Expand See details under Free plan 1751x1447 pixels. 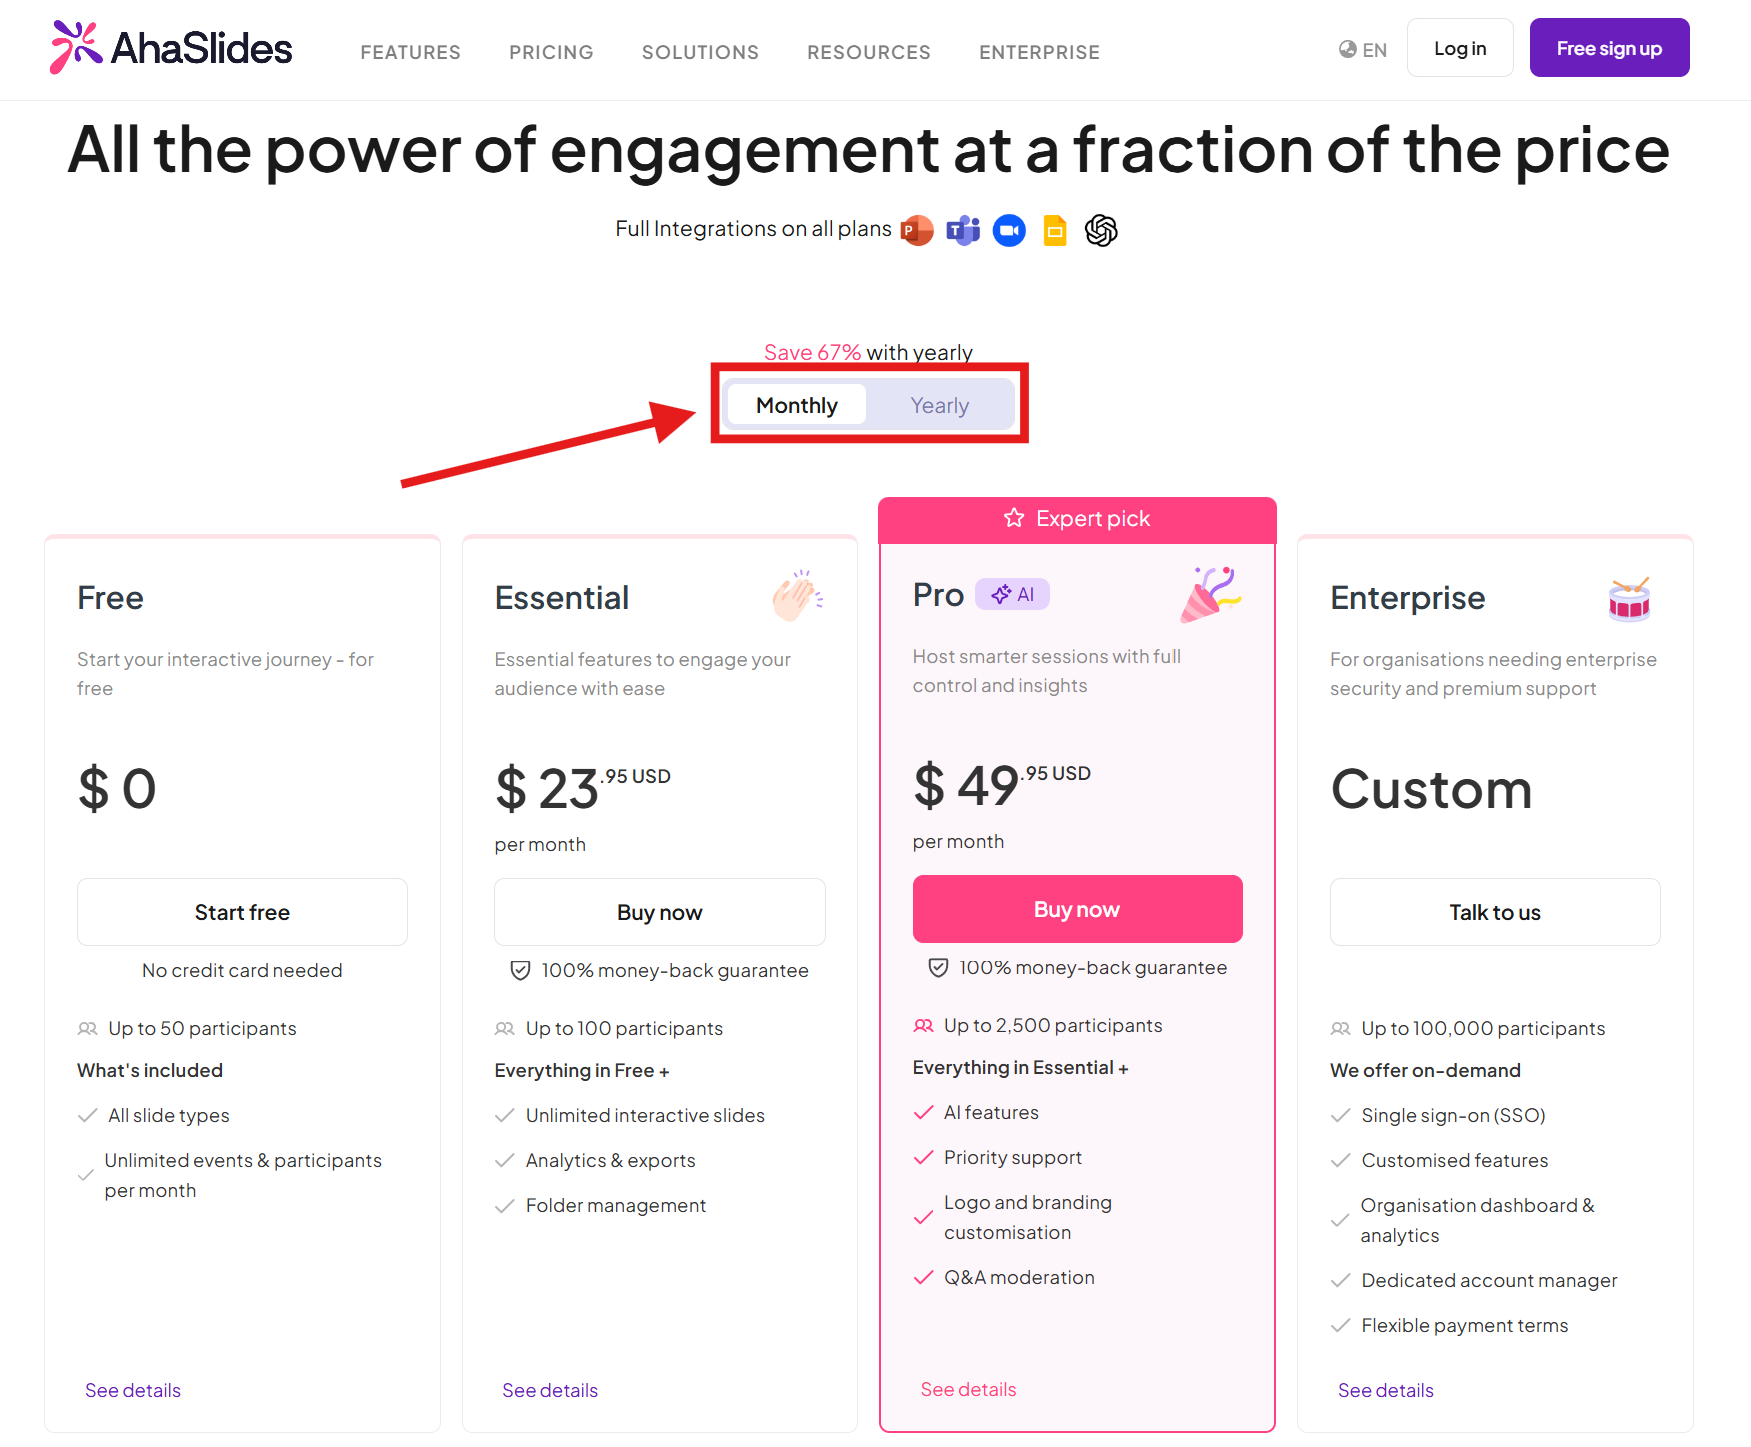tap(133, 1390)
